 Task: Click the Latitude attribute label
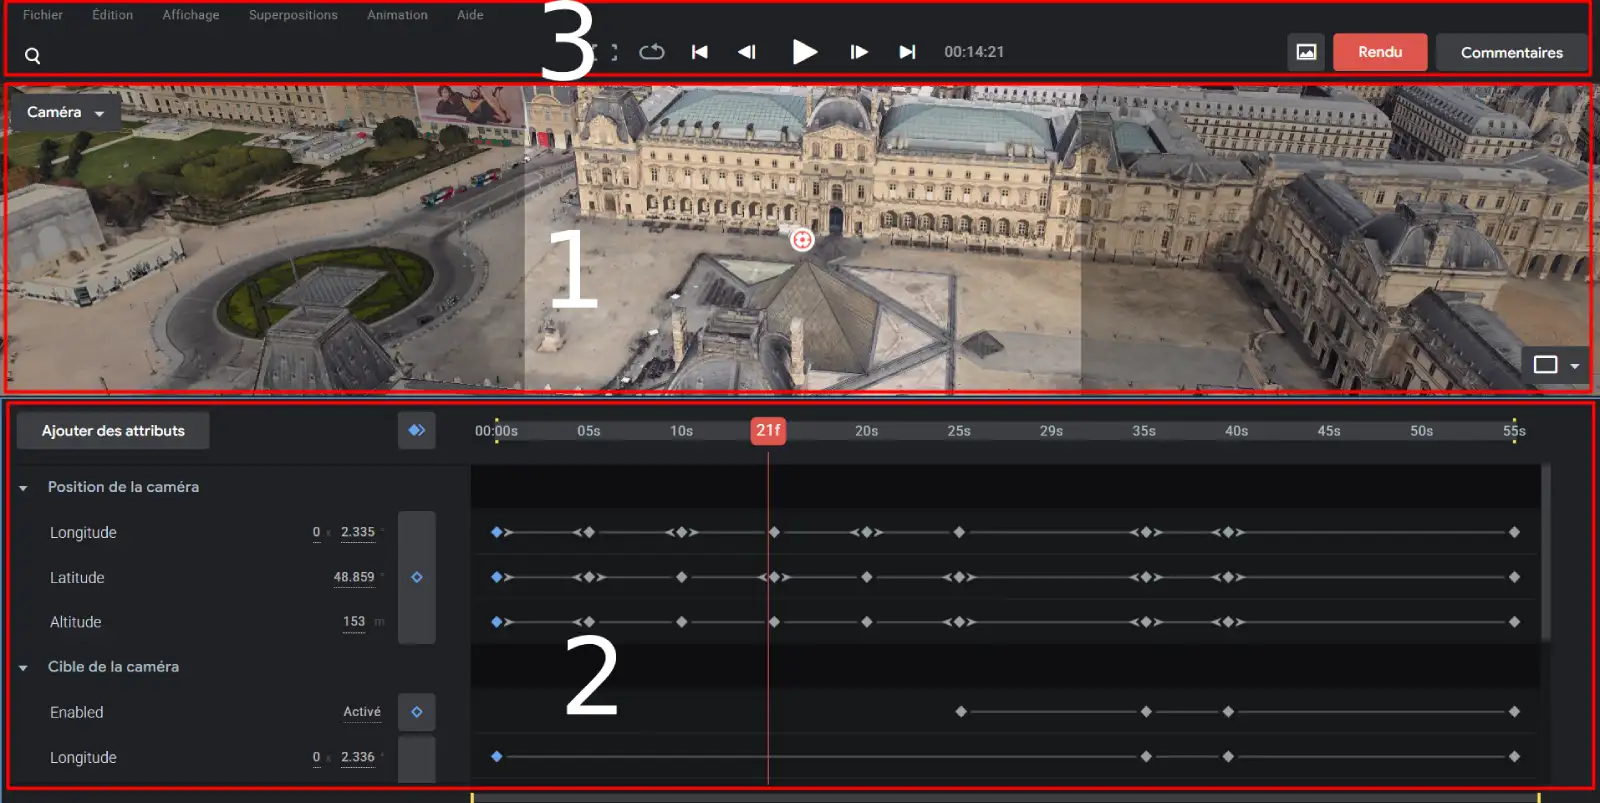coord(77,578)
